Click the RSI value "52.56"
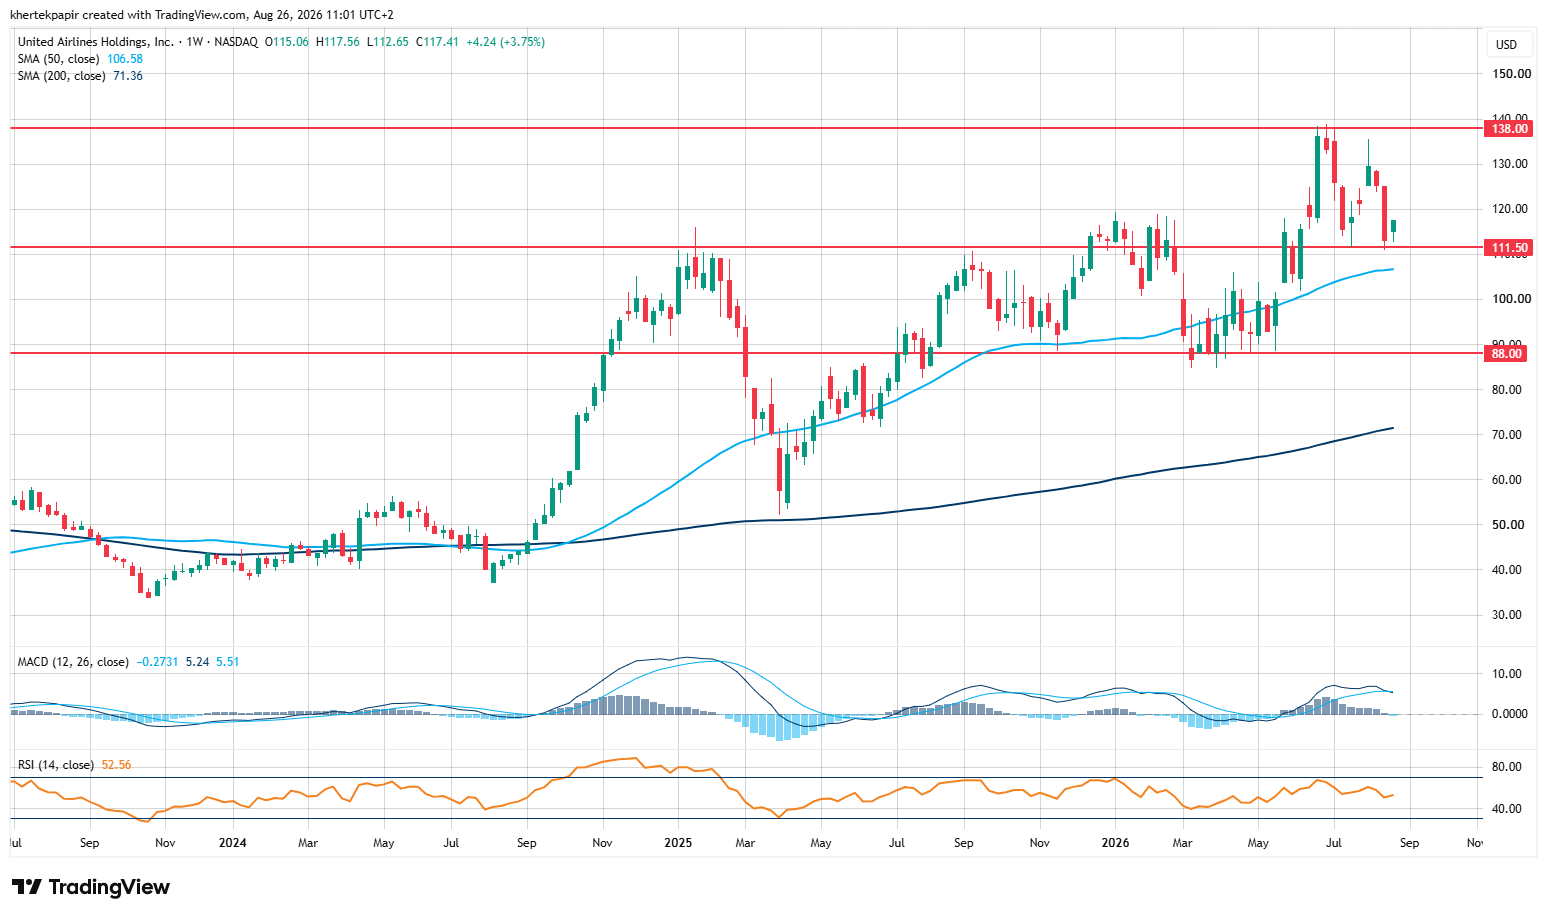Viewport: 1547px width, 917px height. (116, 765)
